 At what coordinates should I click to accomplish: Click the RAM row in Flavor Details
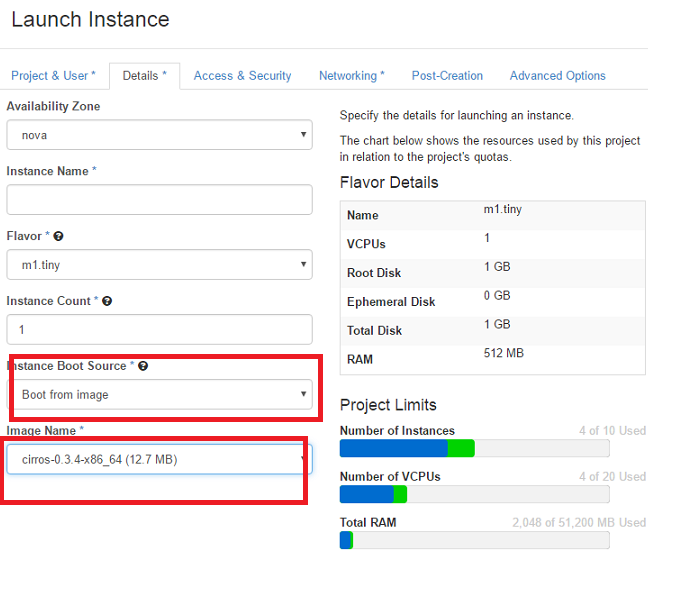pos(493,360)
